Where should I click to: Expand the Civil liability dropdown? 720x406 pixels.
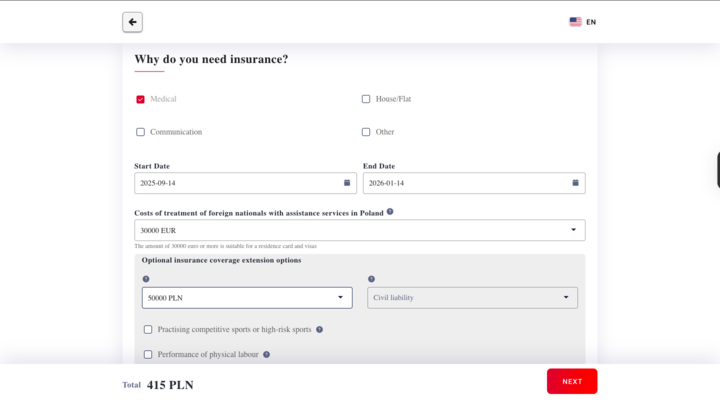point(472,298)
